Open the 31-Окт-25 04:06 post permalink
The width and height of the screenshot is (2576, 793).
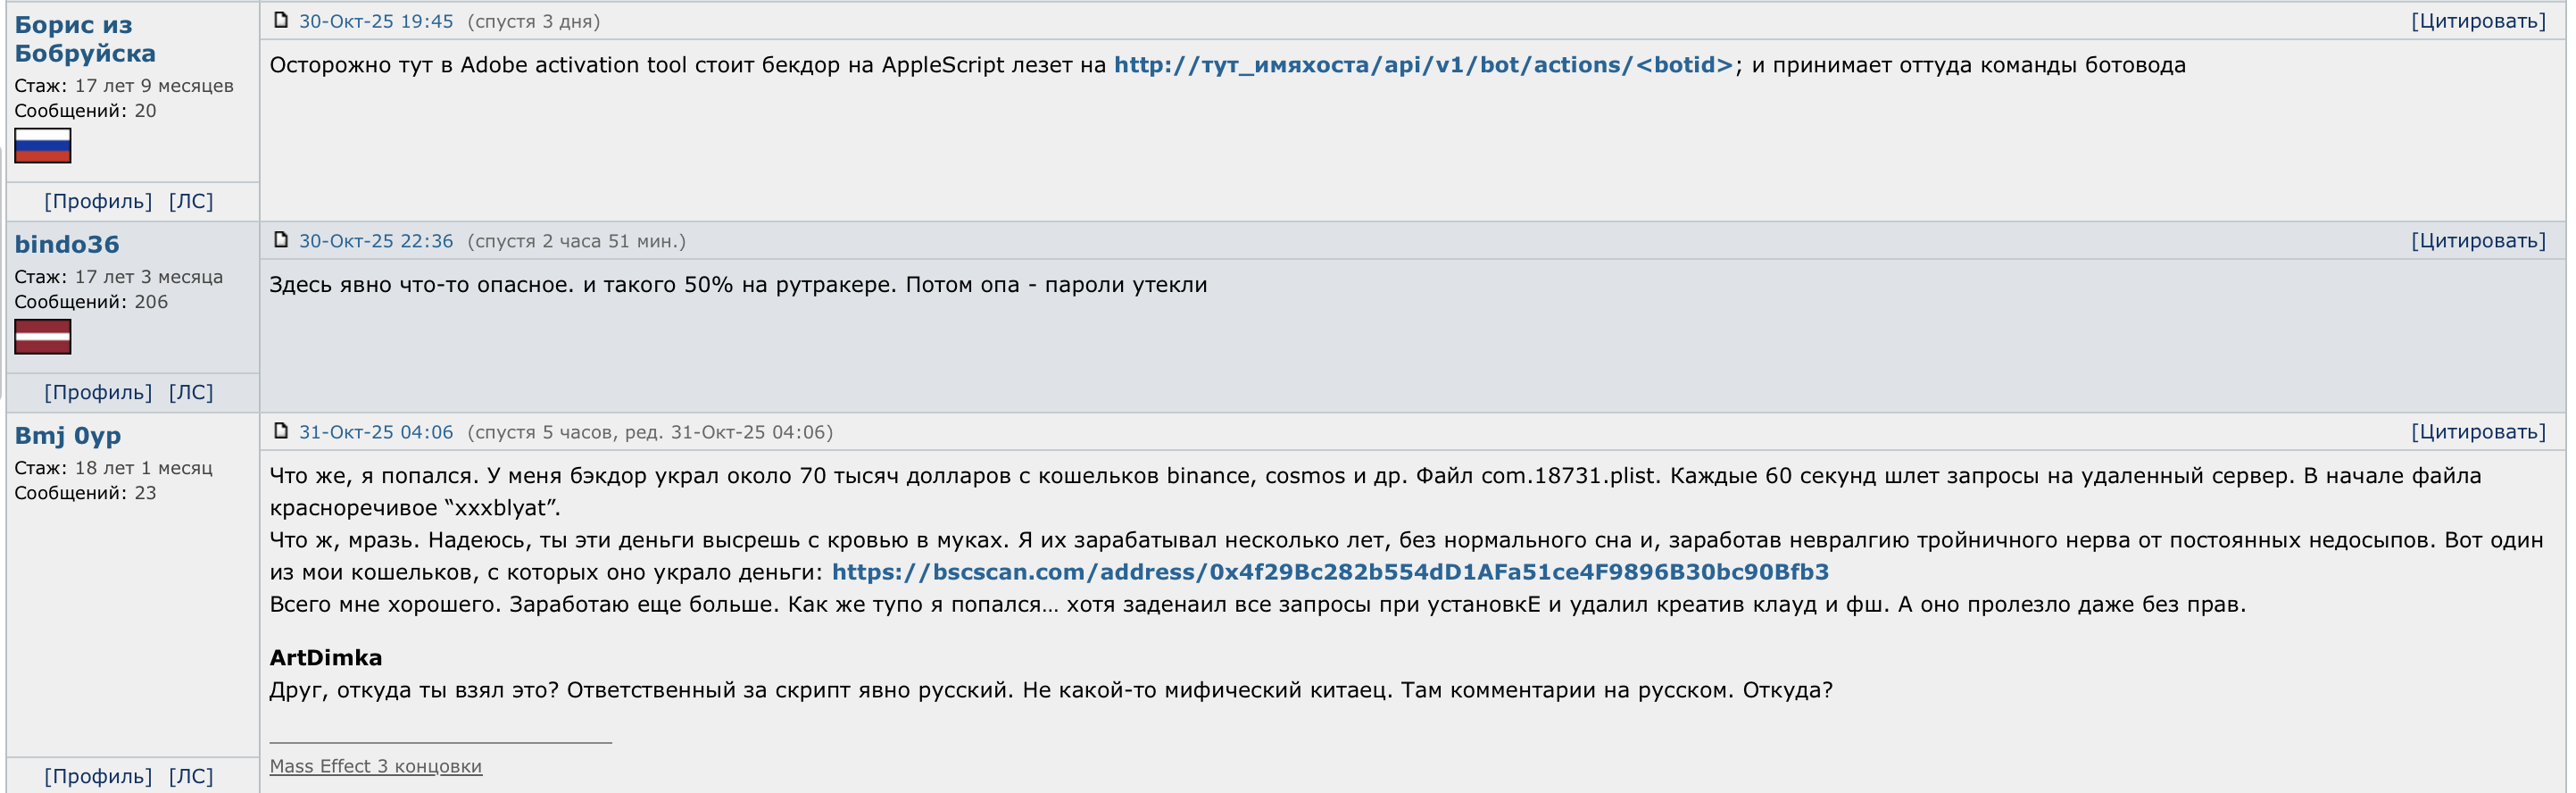pyautogui.click(x=376, y=432)
